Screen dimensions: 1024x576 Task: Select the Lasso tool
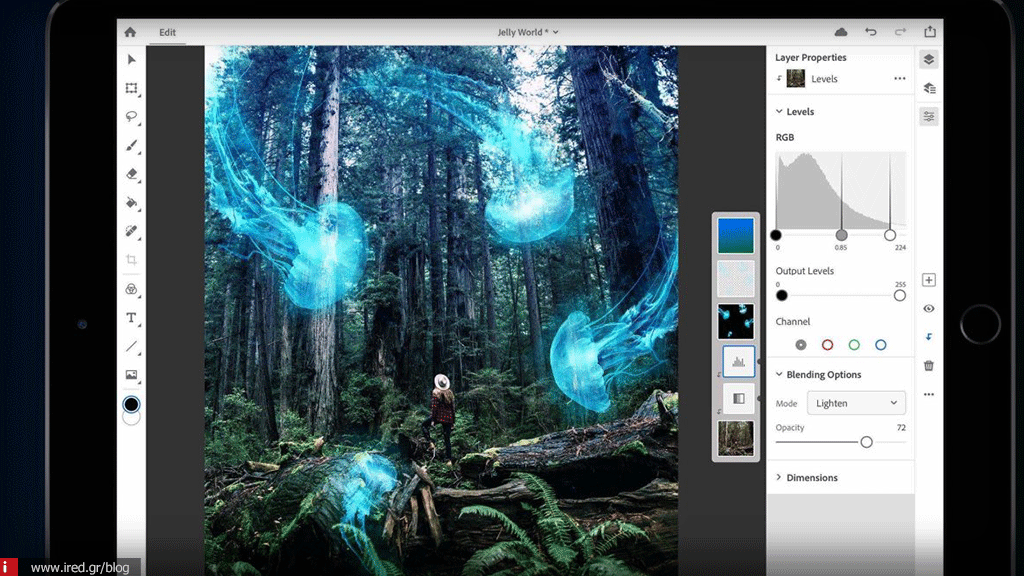click(131, 117)
